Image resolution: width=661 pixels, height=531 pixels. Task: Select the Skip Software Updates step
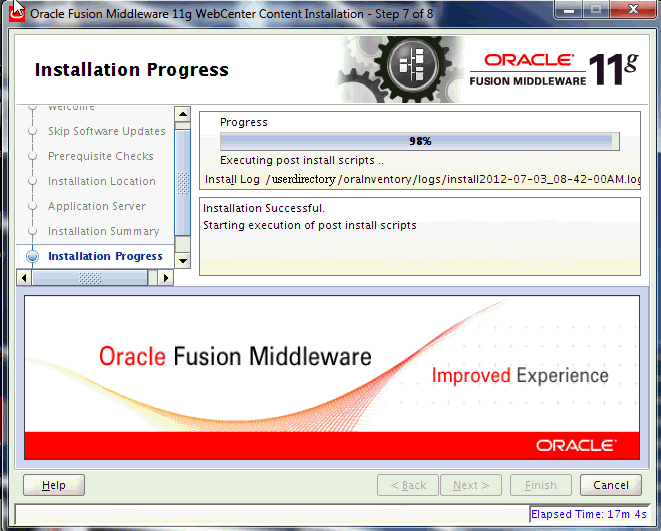pos(106,131)
